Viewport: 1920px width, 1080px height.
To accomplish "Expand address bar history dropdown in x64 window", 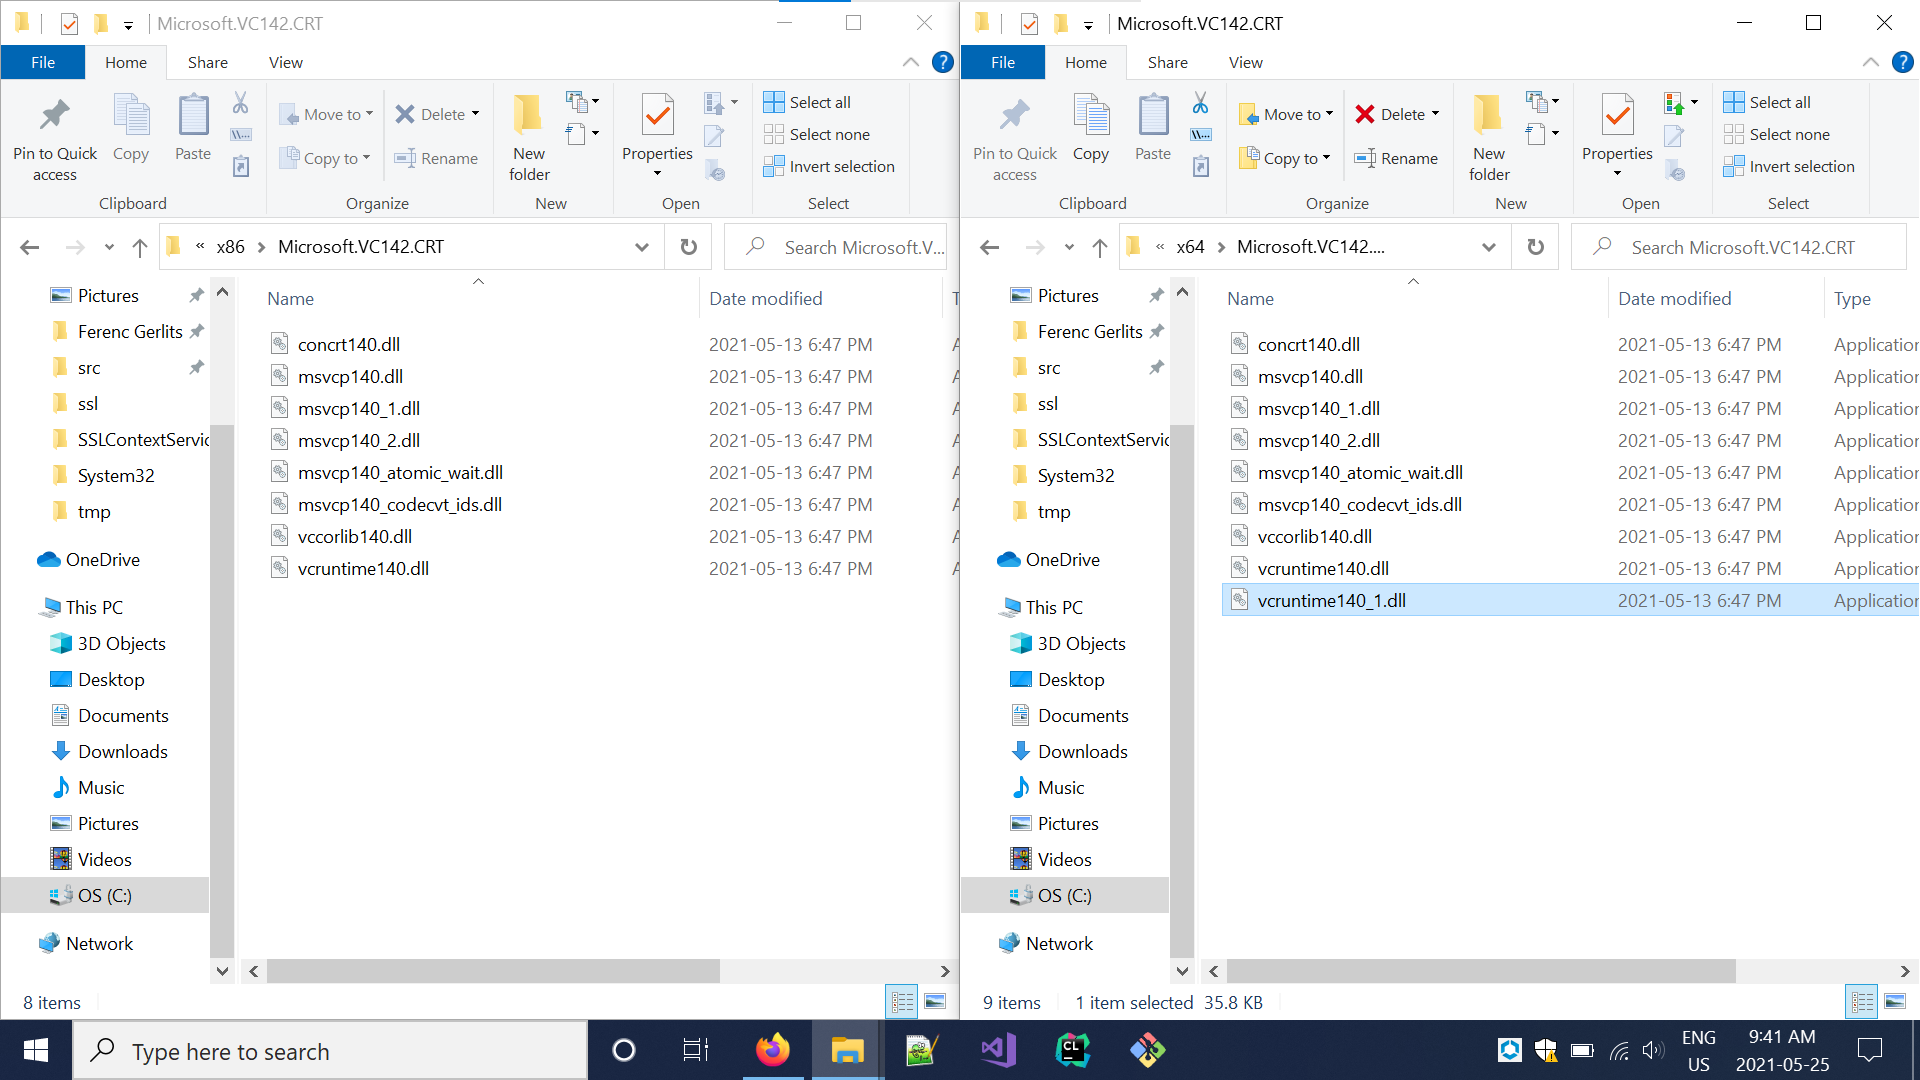I will click(x=1488, y=247).
